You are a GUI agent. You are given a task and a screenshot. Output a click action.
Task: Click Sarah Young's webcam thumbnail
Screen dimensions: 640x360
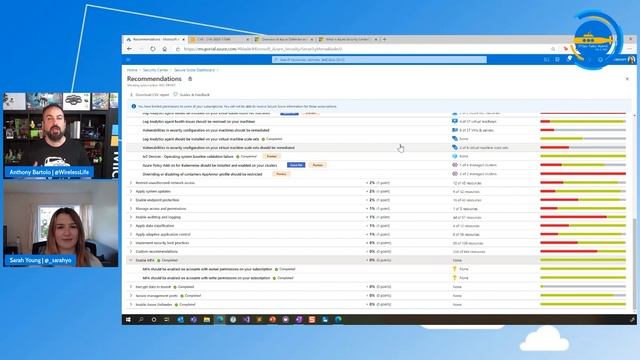tap(61, 224)
